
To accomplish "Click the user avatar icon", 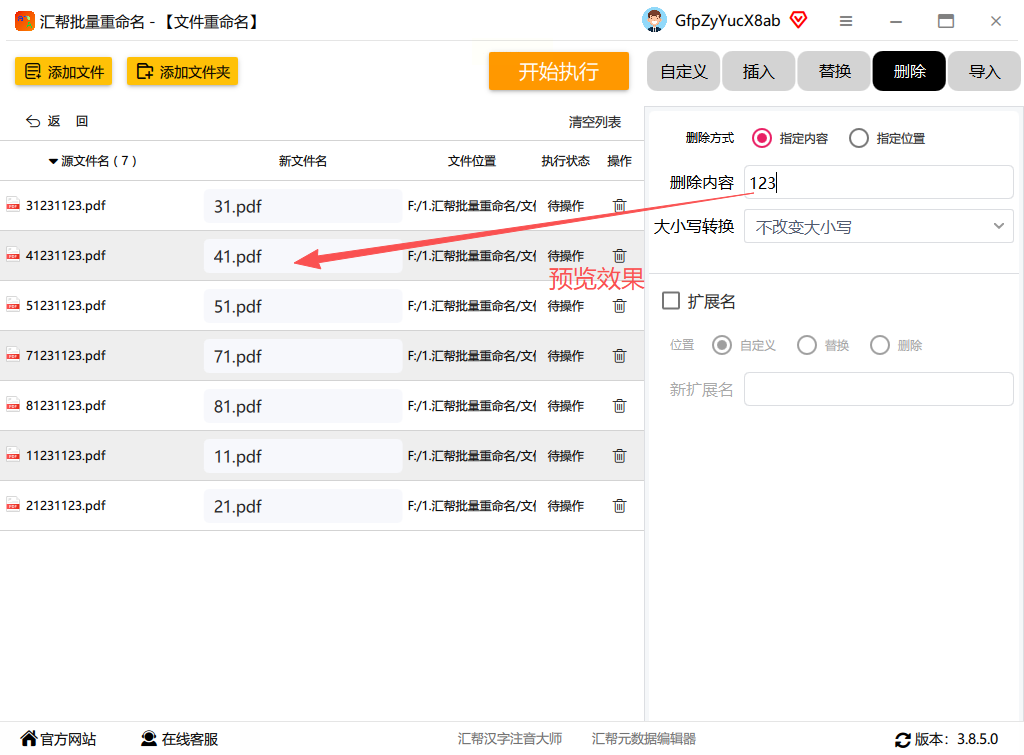I will (x=654, y=20).
